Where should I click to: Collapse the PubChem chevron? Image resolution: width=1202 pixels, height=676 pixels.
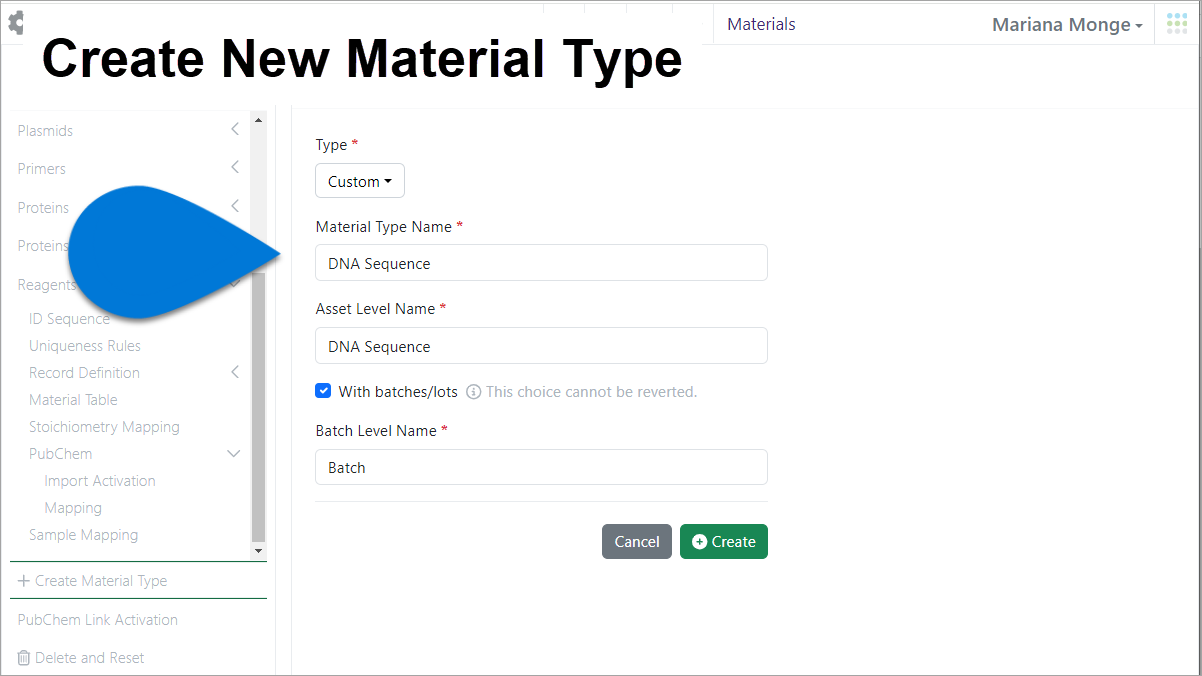tap(234, 454)
